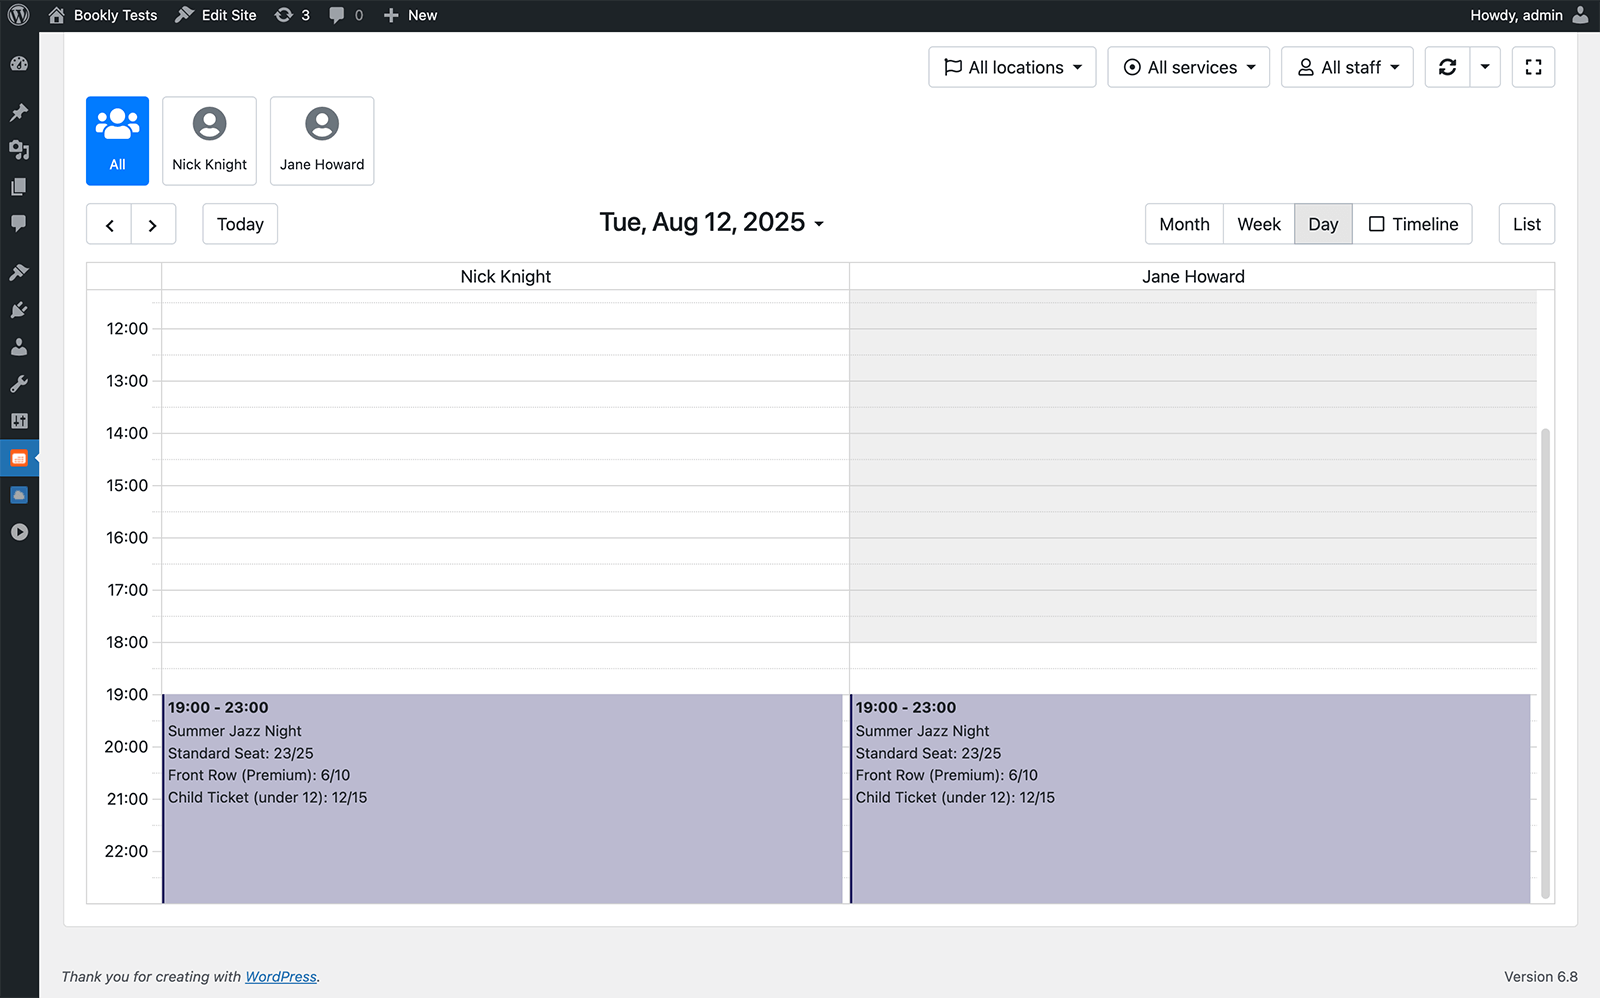This screenshot has height=998, width=1600.
Task: Open Bookly Tests site home
Action: 103,15
